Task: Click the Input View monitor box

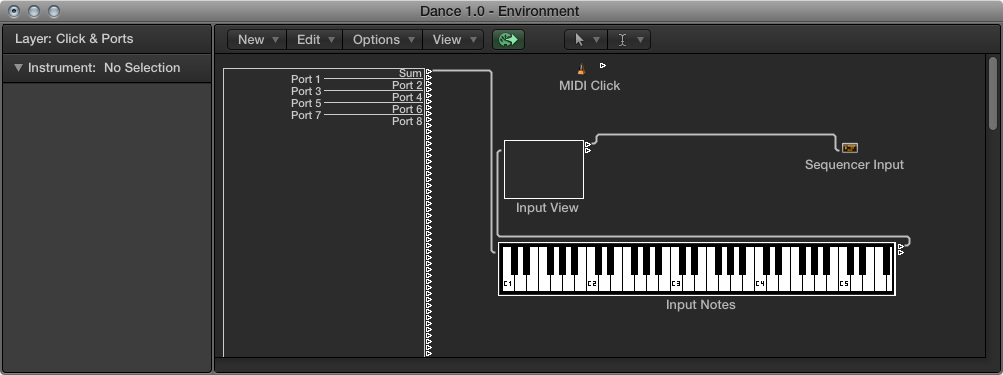Action: (544, 170)
